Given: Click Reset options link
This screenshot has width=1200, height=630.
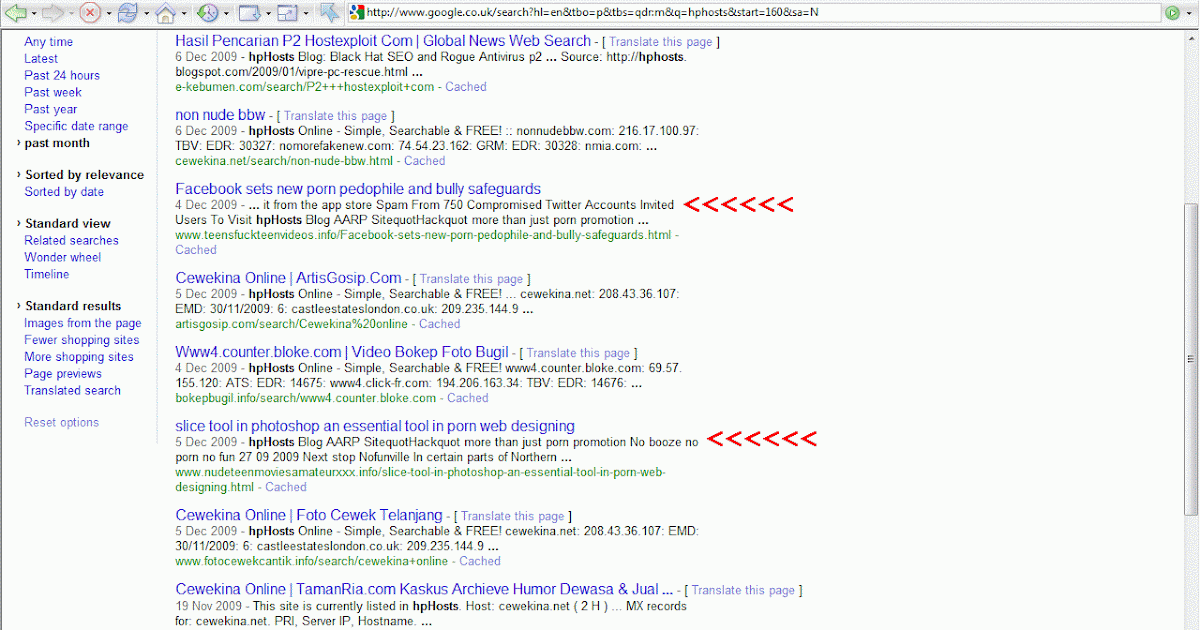Looking at the screenshot, I should 62,423.
